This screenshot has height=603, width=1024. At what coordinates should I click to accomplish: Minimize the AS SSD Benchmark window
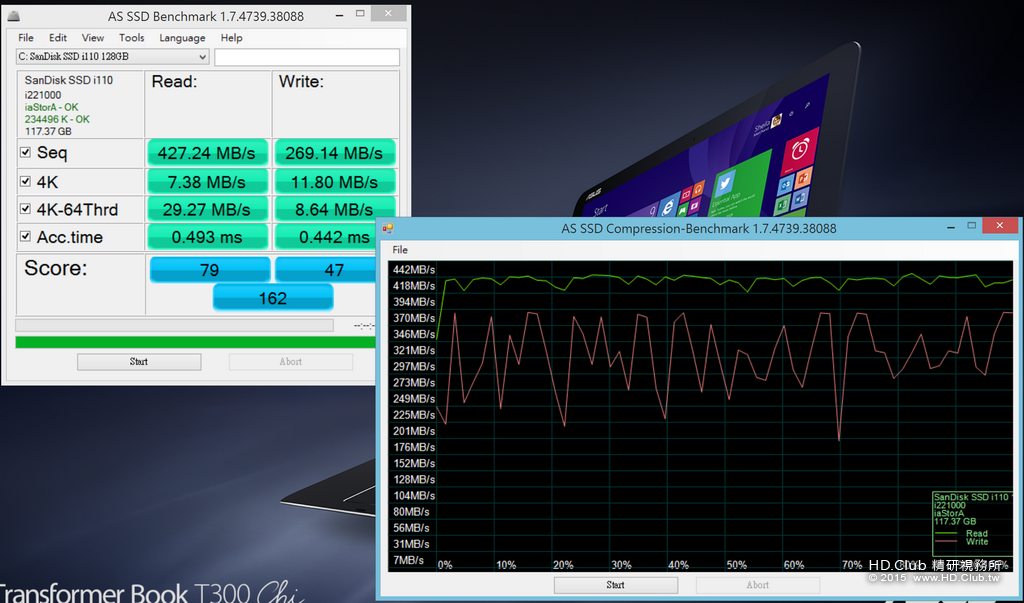pyautogui.click(x=340, y=14)
